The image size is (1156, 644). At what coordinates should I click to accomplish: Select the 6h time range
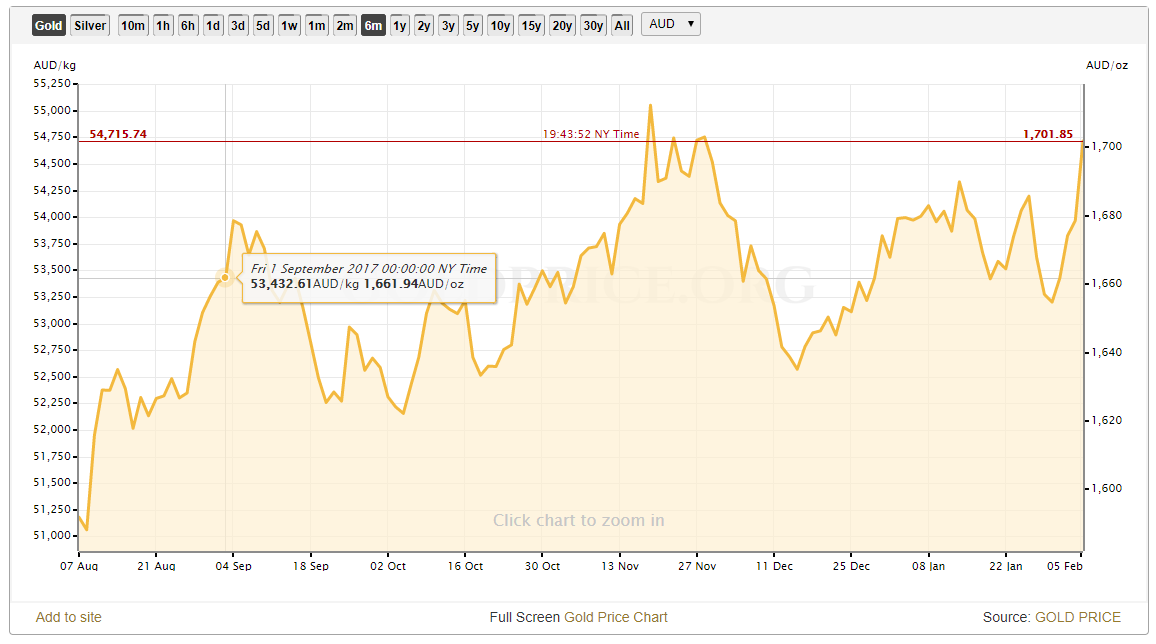188,25
